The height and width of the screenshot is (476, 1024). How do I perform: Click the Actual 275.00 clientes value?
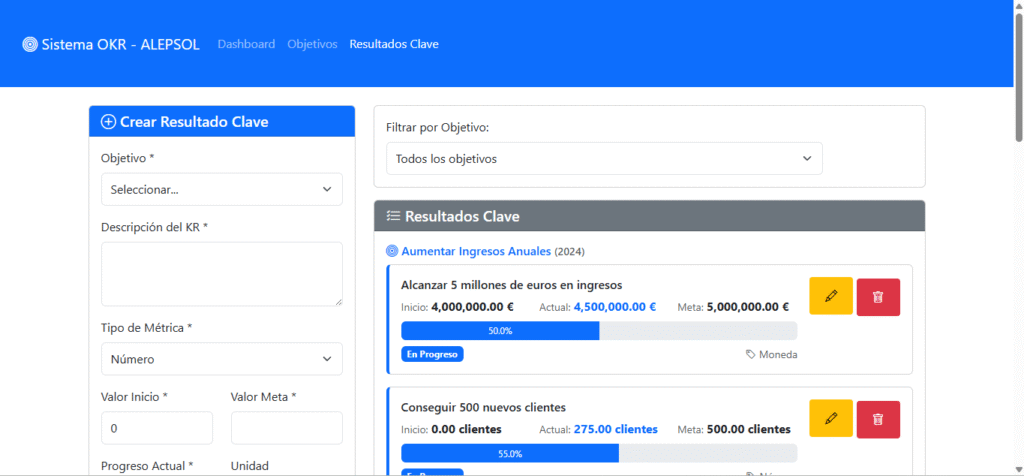616,429
